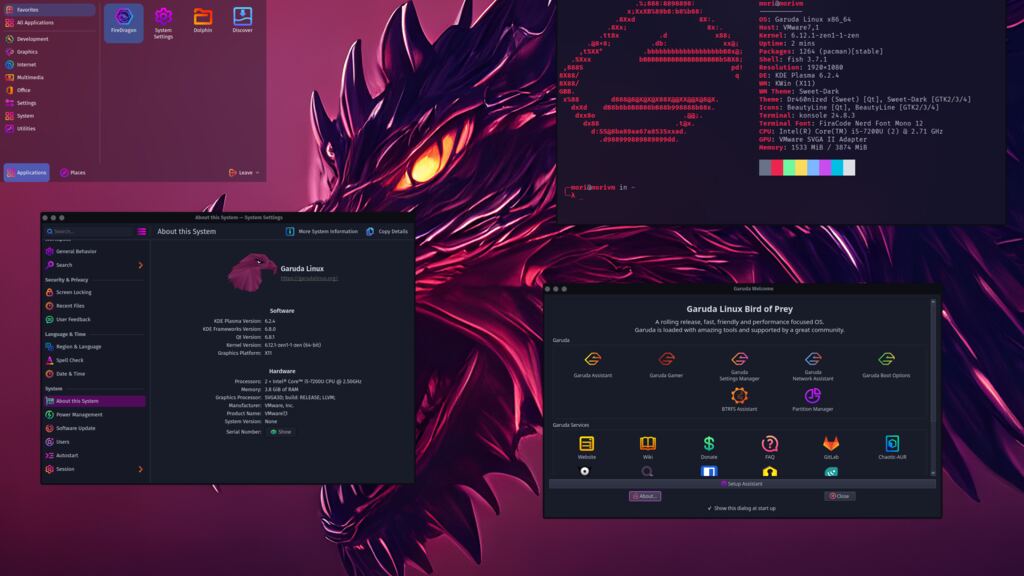
Task: Click the About... button in Garuda Welcome
Action: [x=645, y=496]
